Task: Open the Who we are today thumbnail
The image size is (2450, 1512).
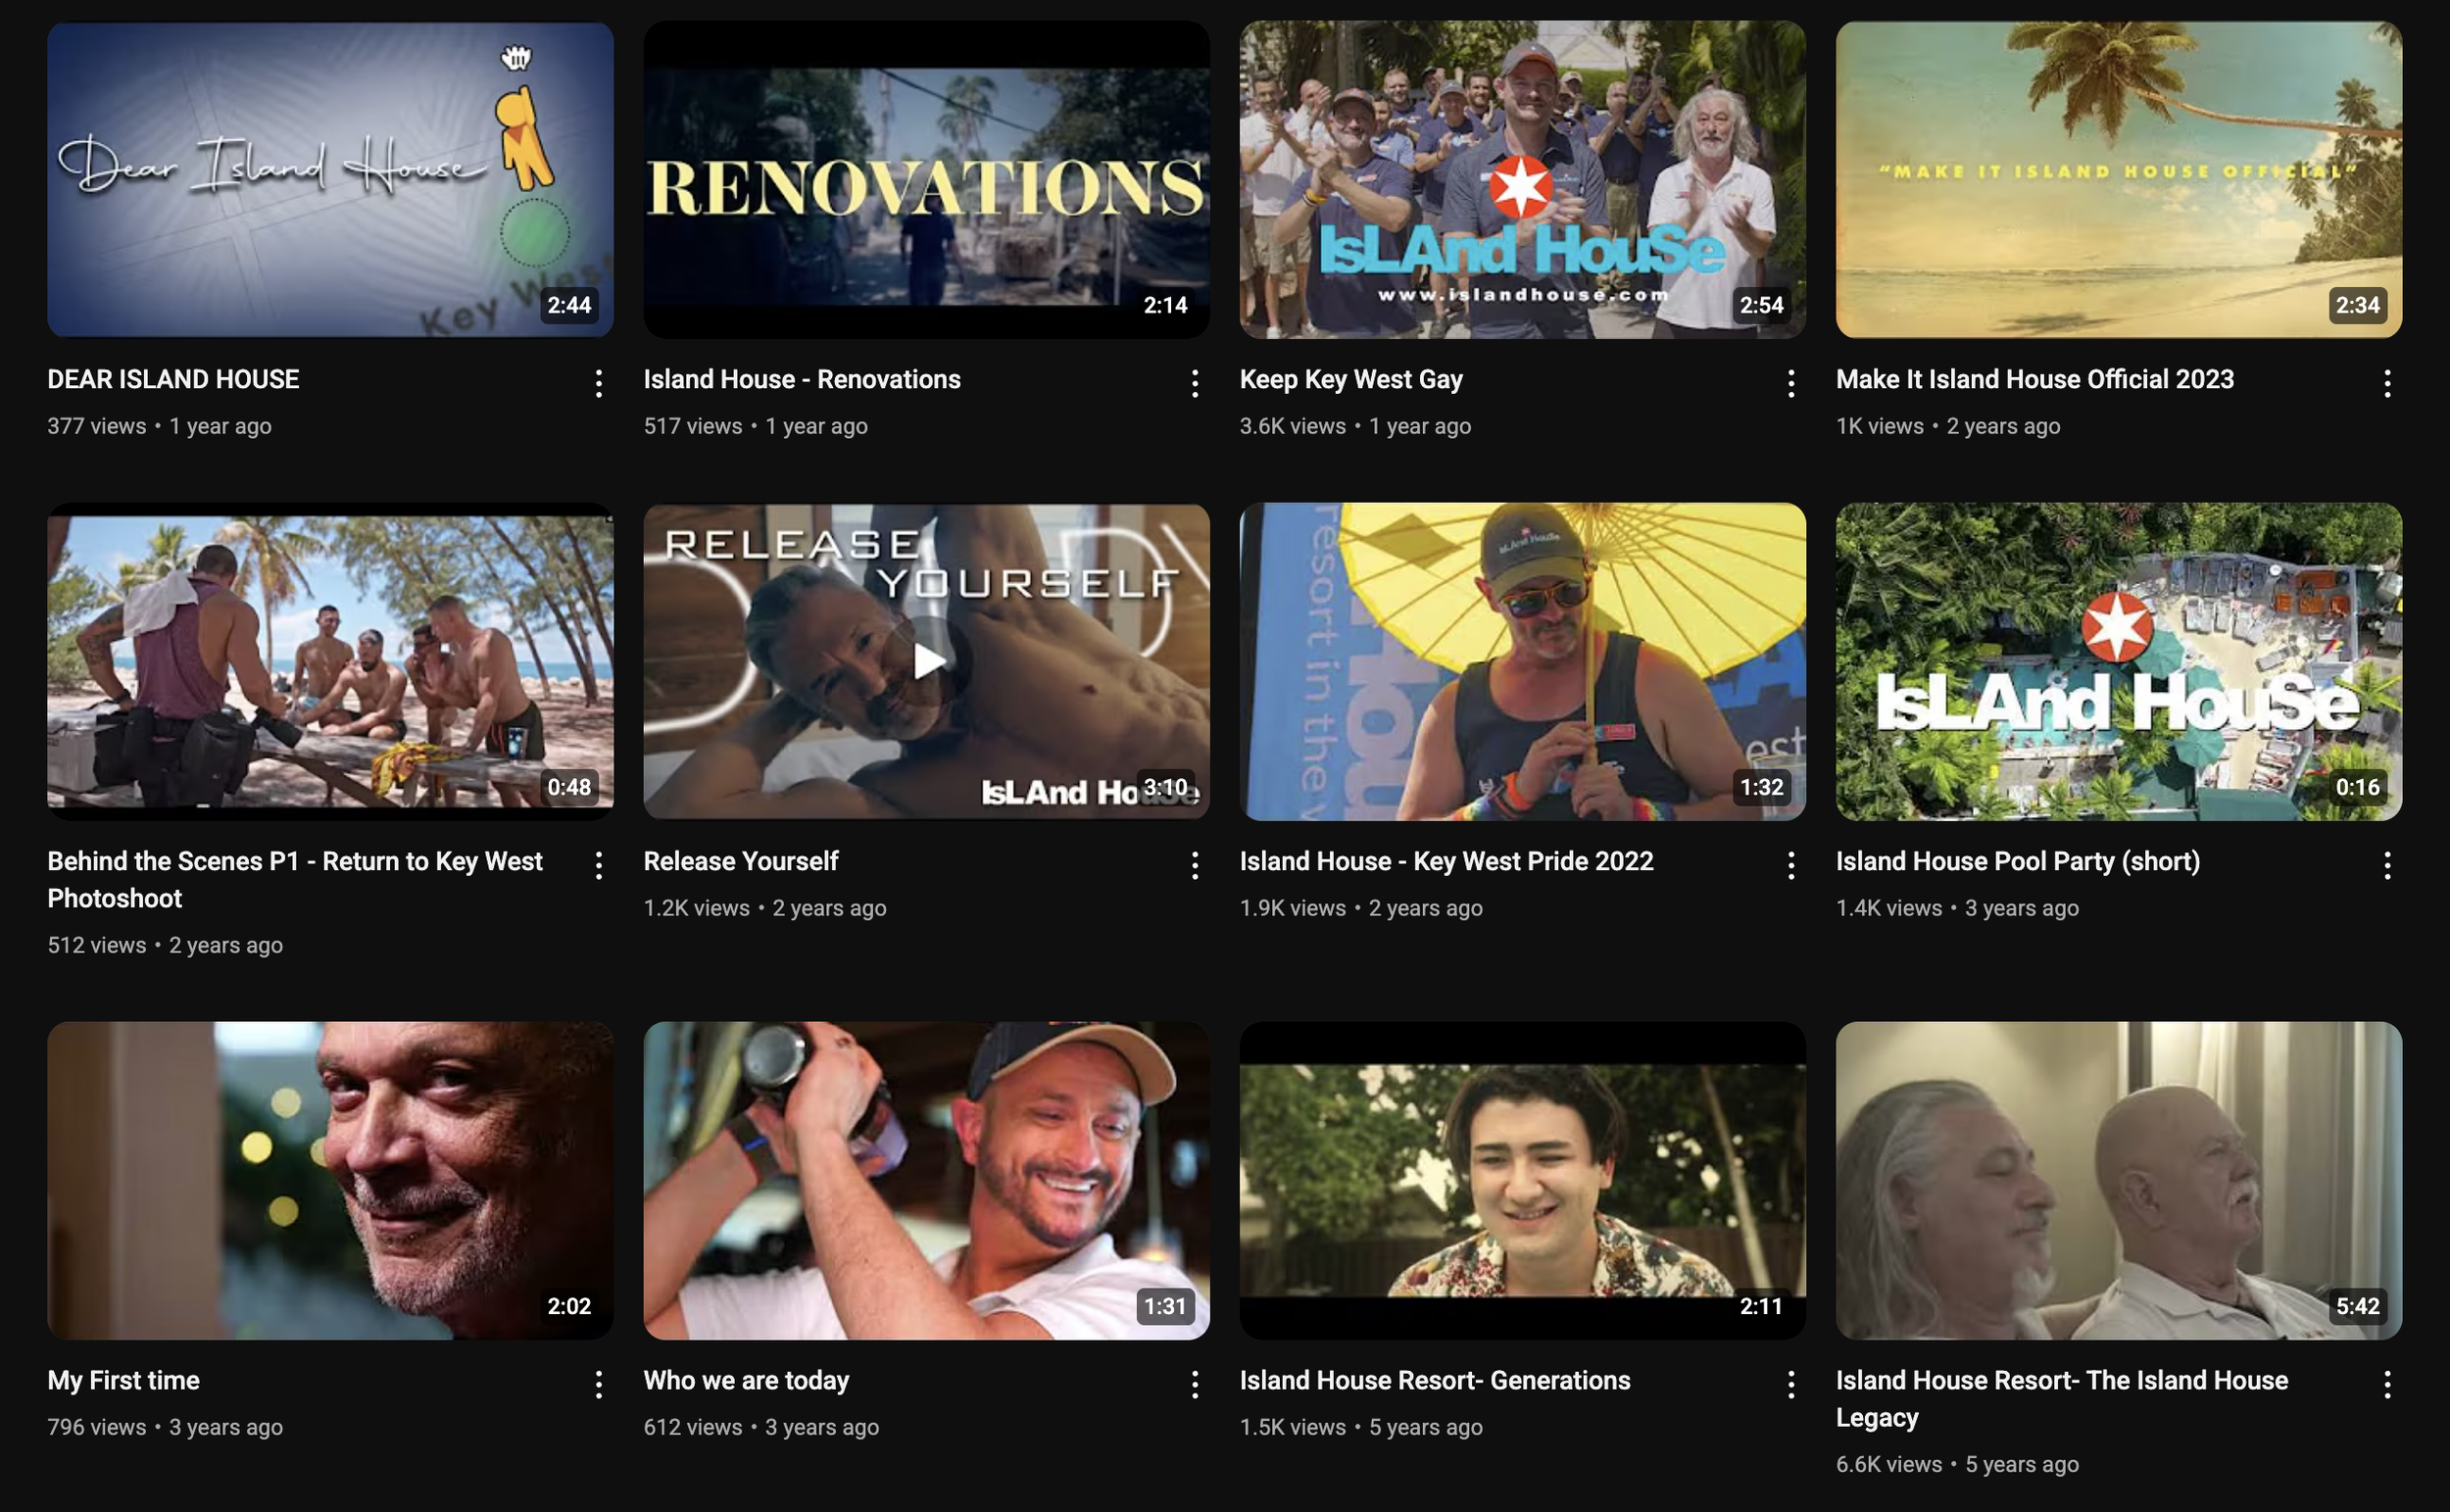Action: [x=926, y=1180]
